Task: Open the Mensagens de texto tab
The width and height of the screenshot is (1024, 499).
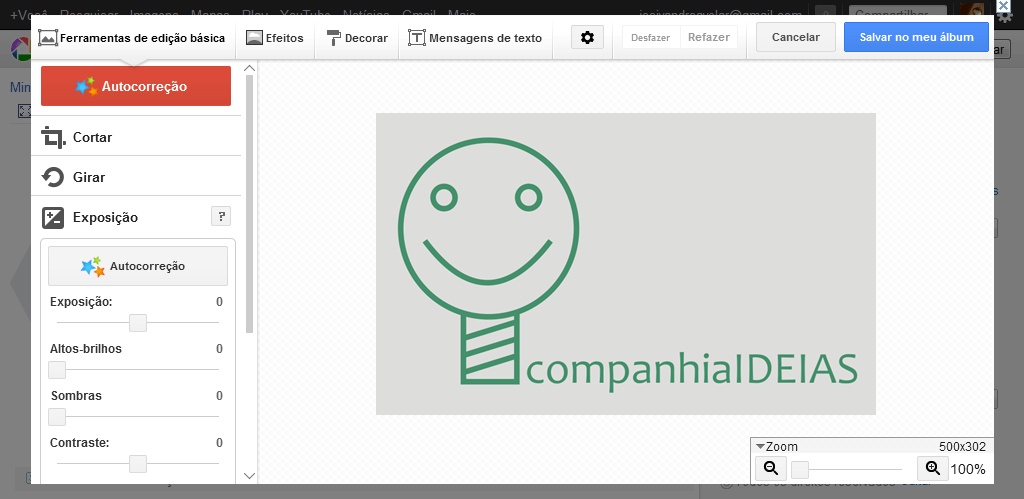Action: 475,38
